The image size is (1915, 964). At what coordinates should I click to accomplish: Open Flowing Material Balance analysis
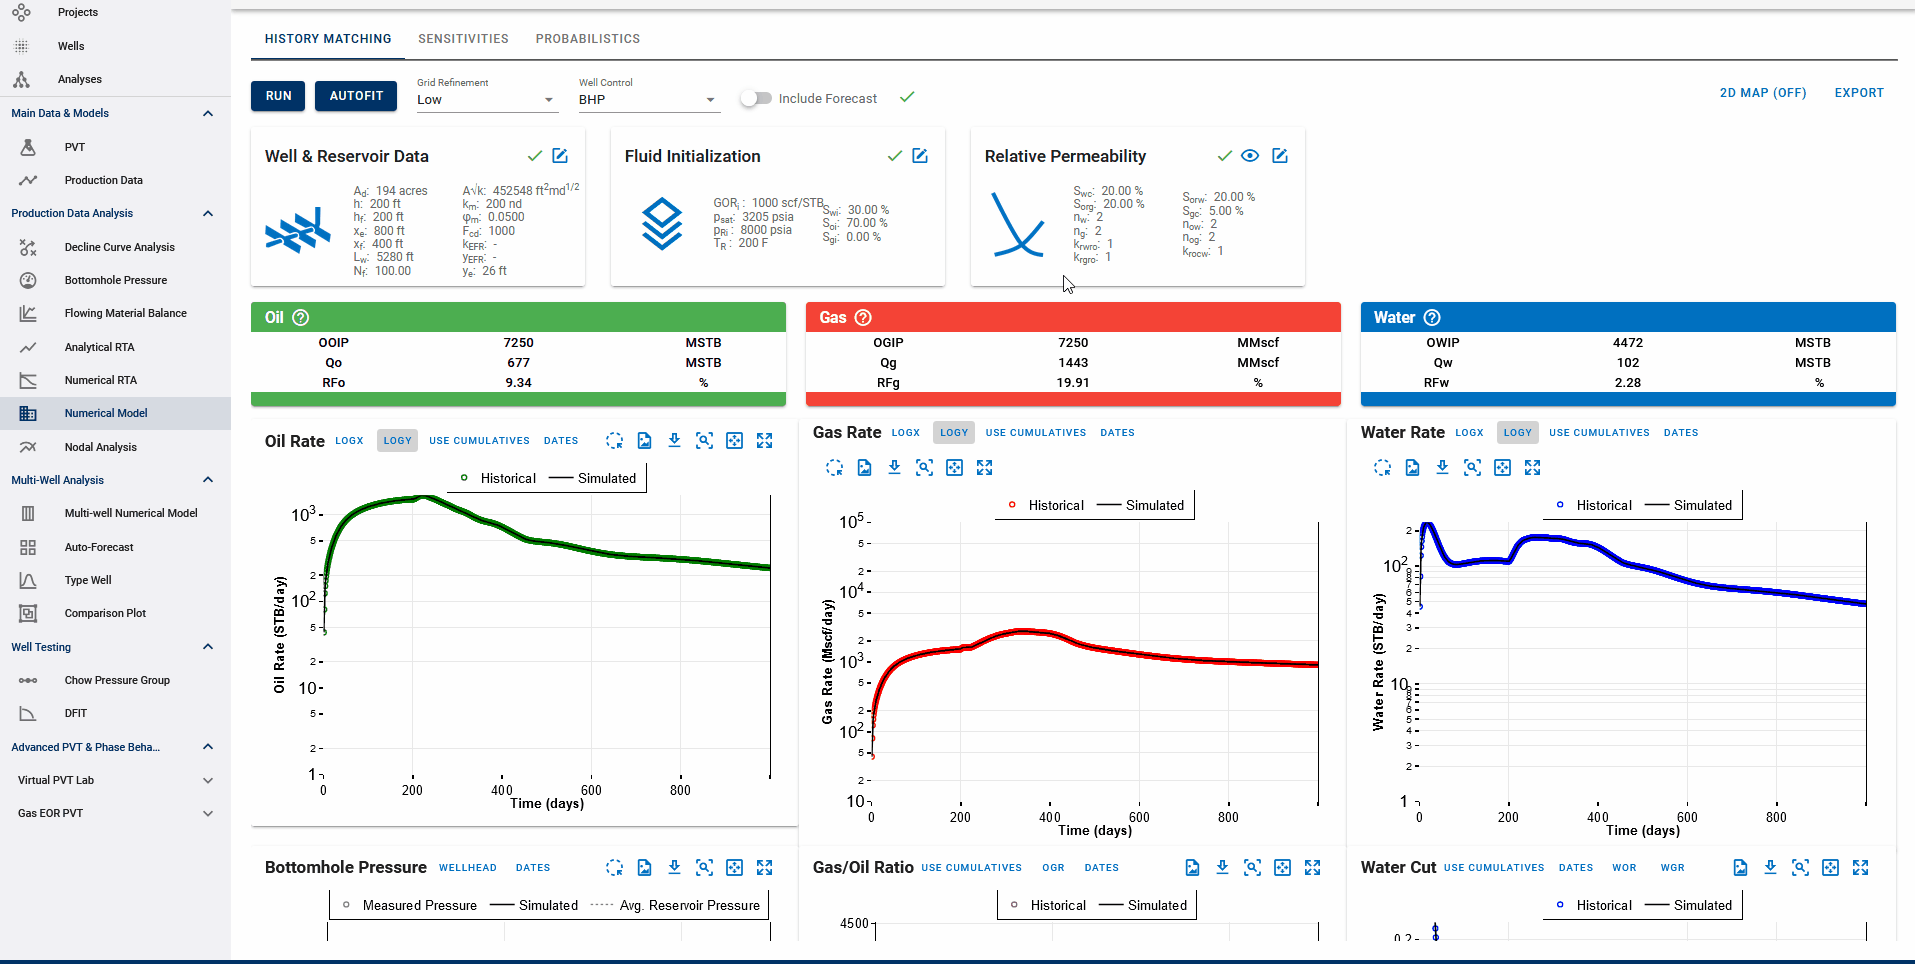pos(125,313)
